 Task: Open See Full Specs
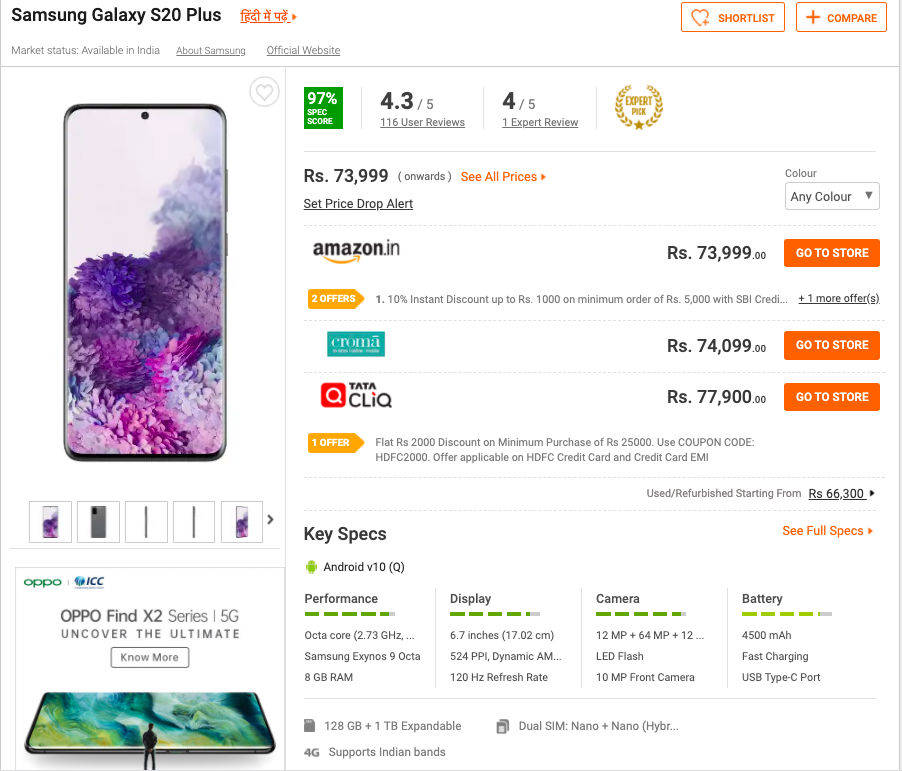(827, 531)
